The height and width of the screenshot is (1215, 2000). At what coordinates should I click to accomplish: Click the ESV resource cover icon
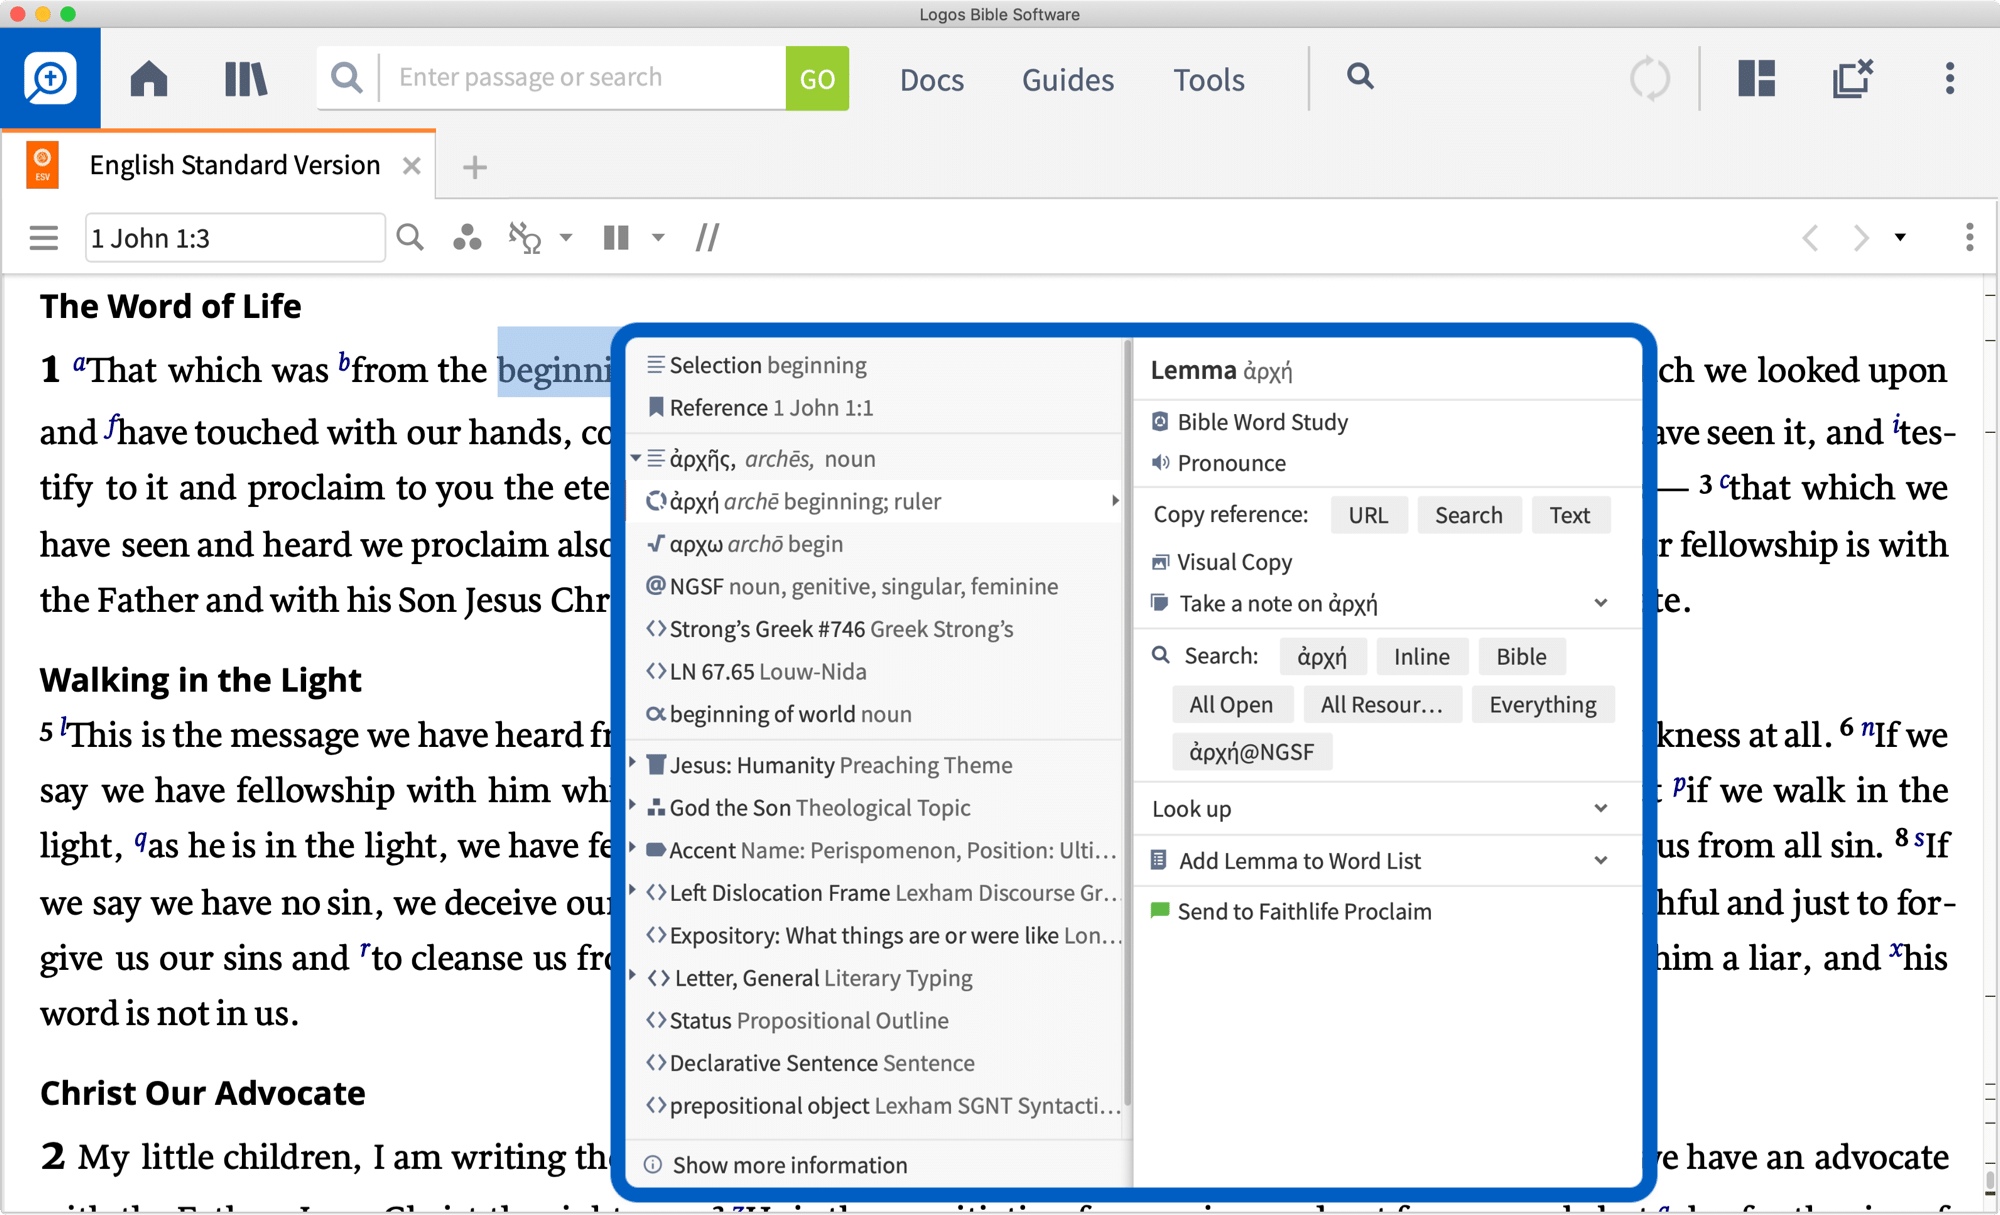pyautogui.click(x=43, y=165)
